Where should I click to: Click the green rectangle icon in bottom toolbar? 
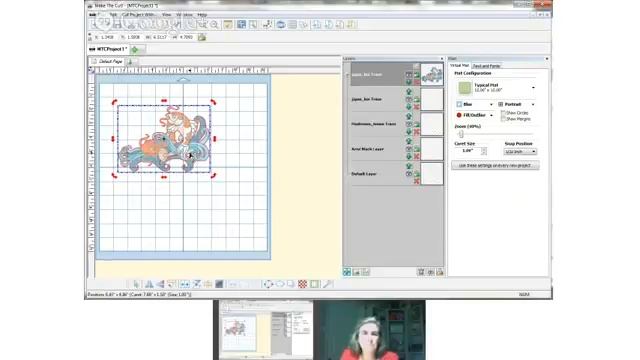click(x=314, y=284)
